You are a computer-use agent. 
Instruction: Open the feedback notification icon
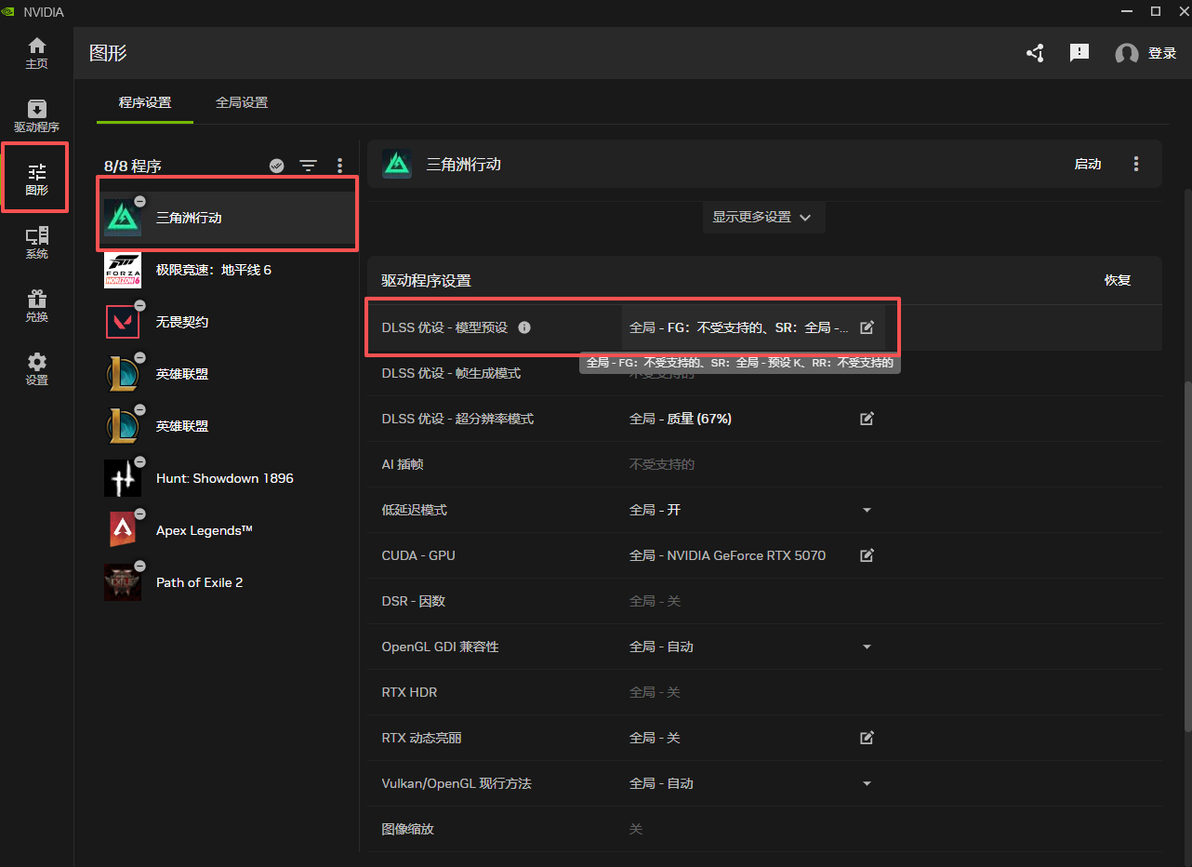tap(1079, 52)
